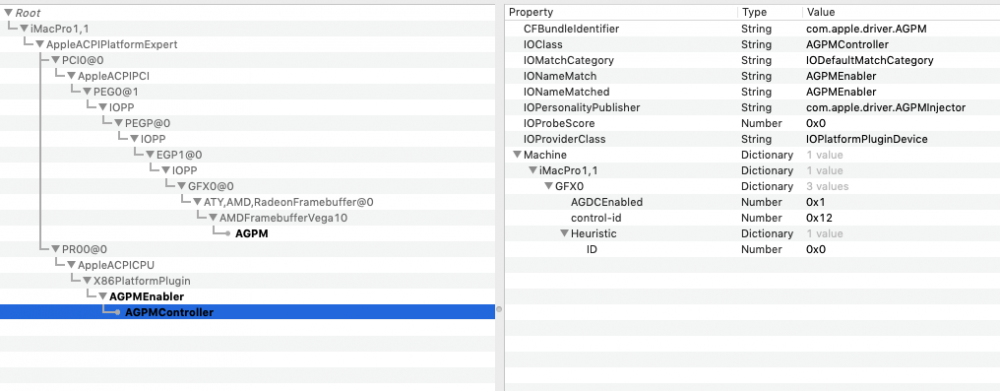Collapse iMacPro1,1 dictionary triangle under Machine
Image resolution: width=1000 pixels, height=391 pixels.
pos(532,171)
